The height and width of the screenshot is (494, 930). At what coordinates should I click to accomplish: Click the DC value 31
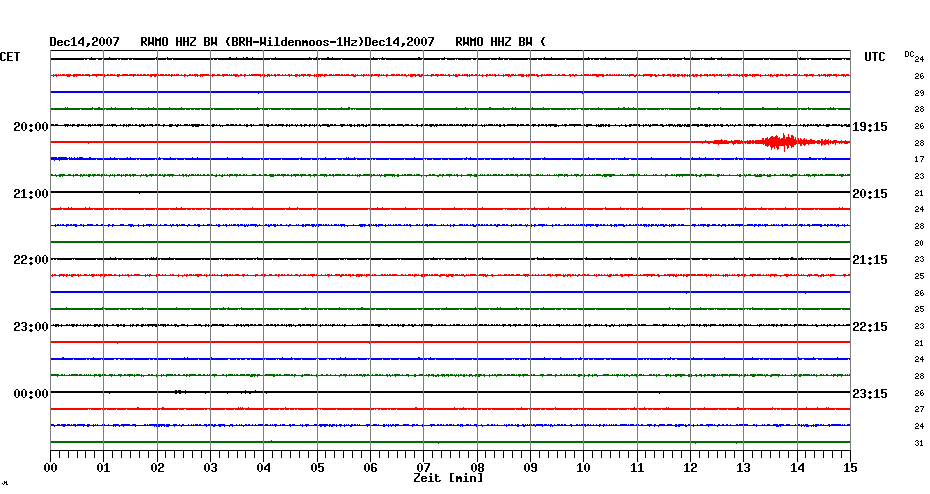click(919, 443)
